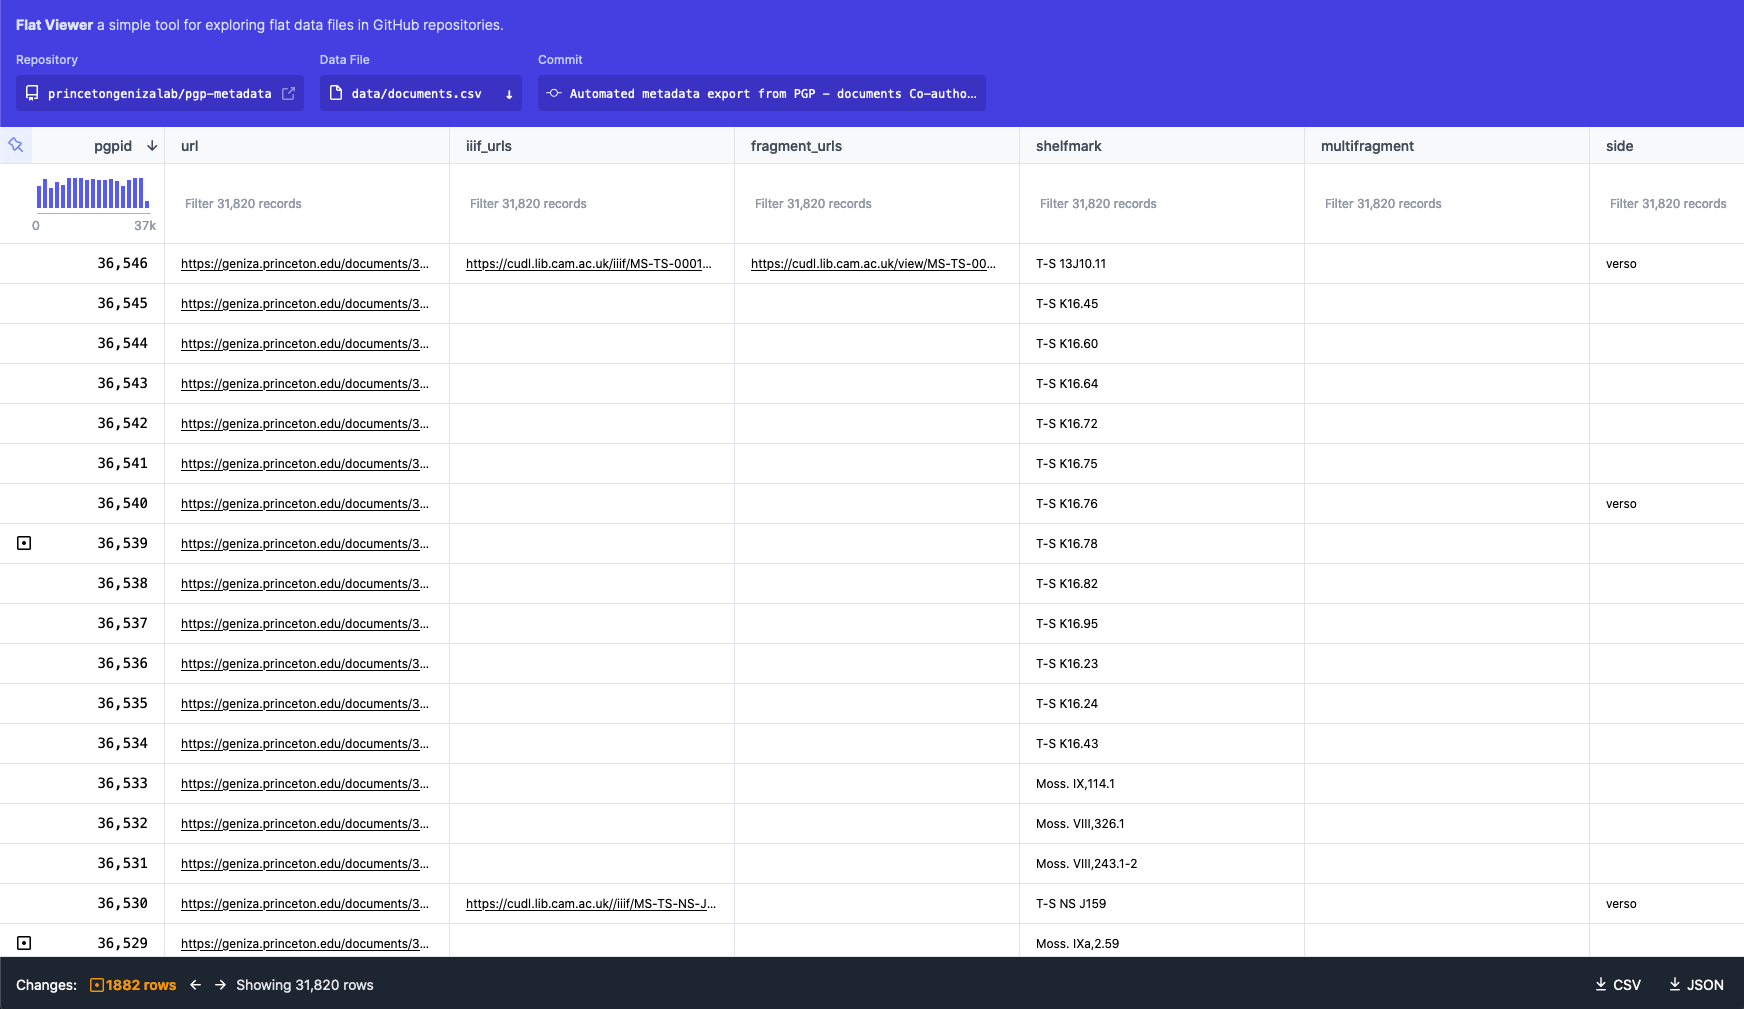The height and width of the screenshot is (1009, 1744).
Task: Click Flat Viewer title text
Action: (x=54, y=25)
